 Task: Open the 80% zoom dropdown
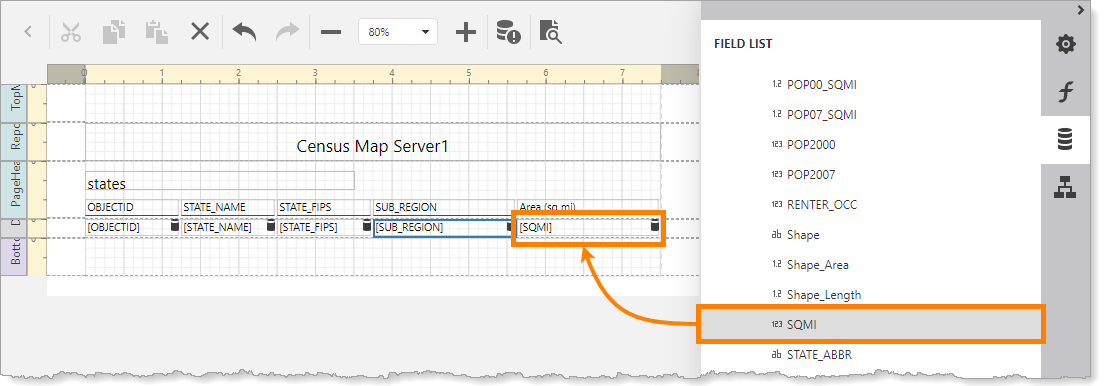coord(398,32)
